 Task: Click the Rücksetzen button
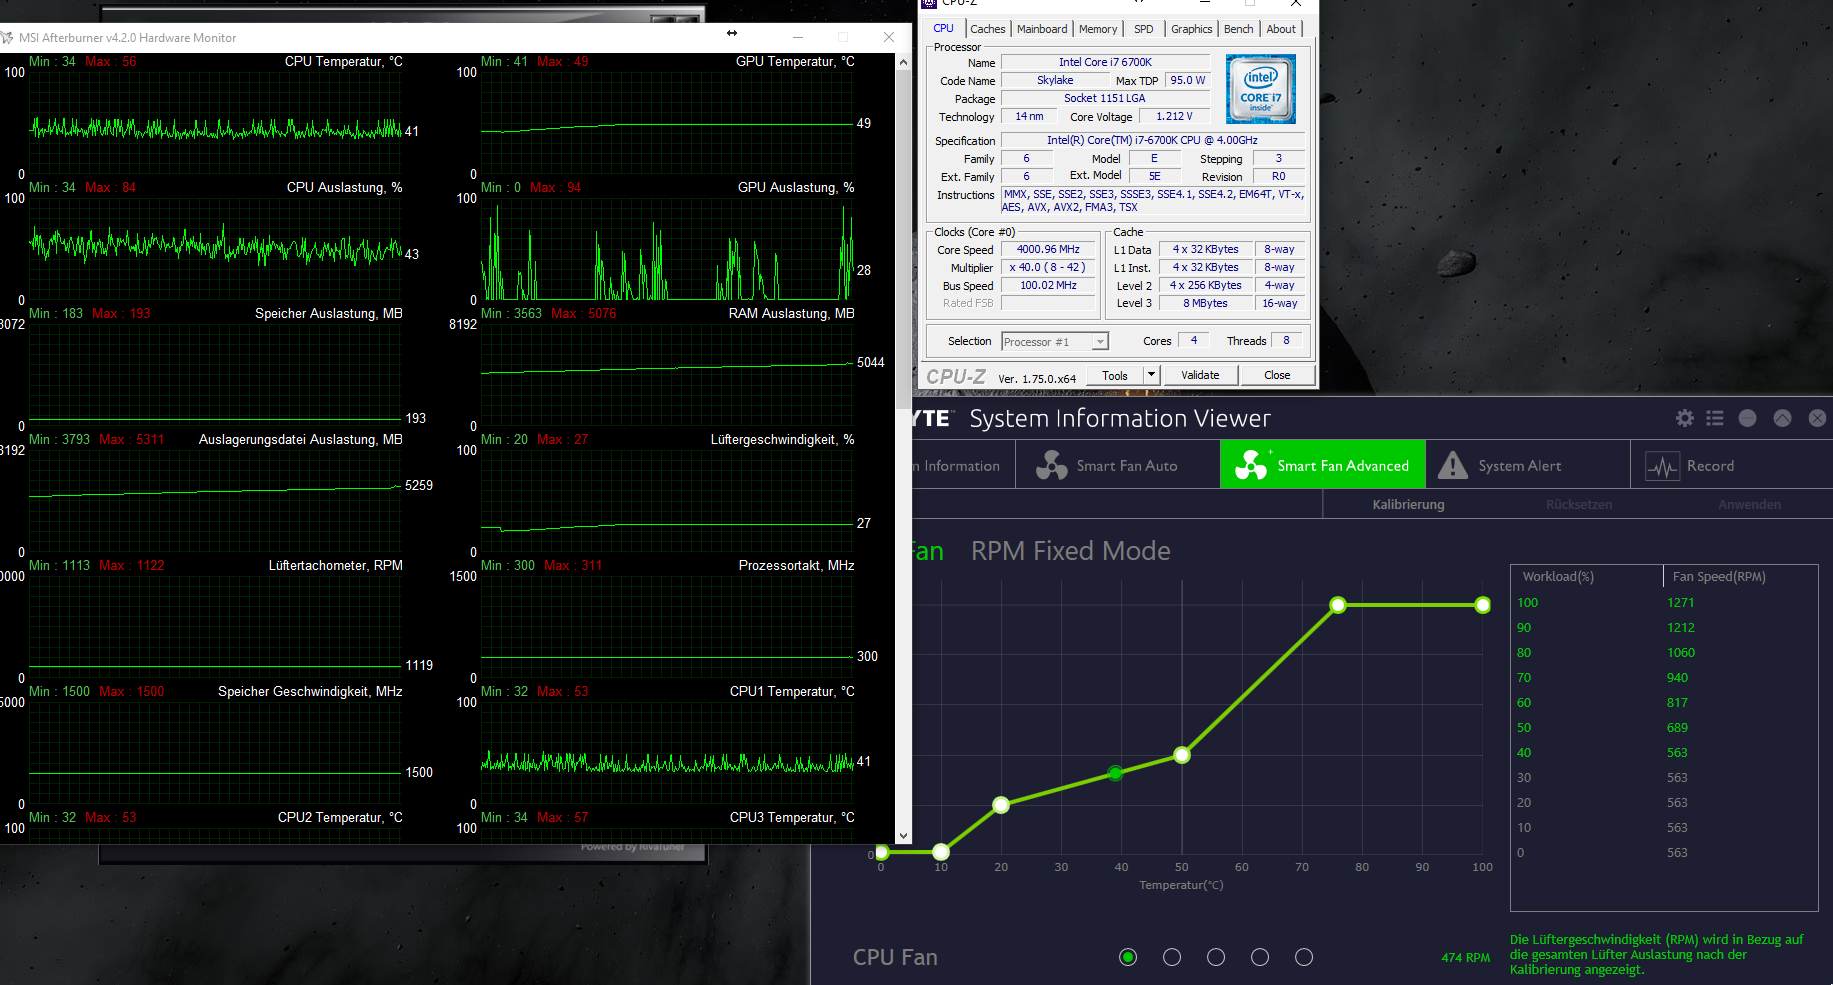1579,504
